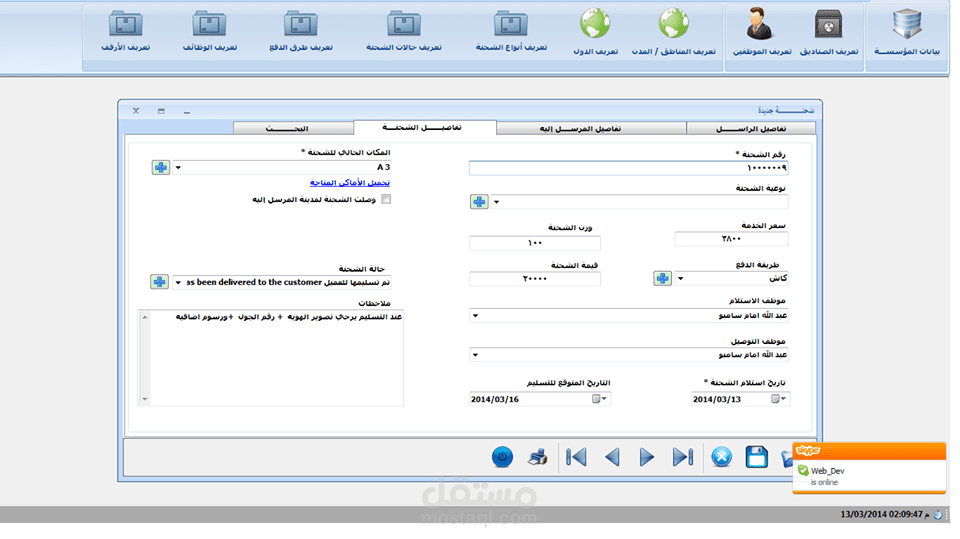Click the 2014/03/13 receipt date value
Screen dimensions: 960x539
tap(717, 399)
